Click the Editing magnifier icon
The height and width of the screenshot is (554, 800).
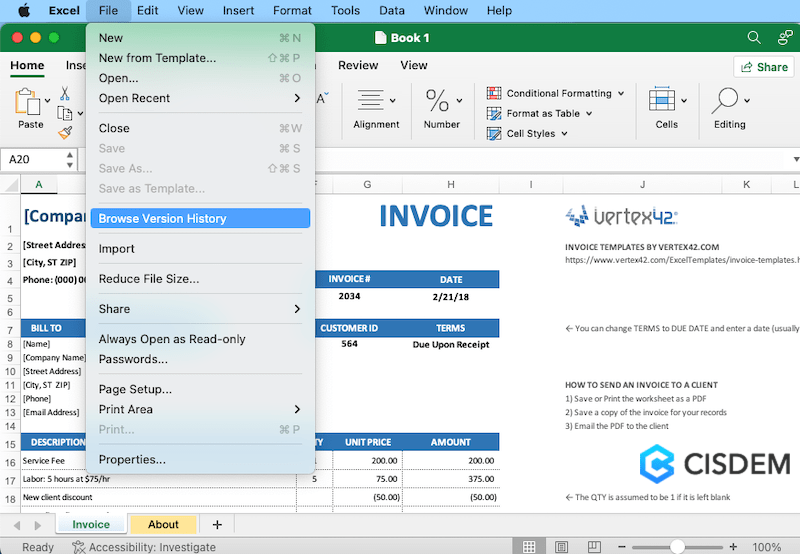[x=727, y=101]
